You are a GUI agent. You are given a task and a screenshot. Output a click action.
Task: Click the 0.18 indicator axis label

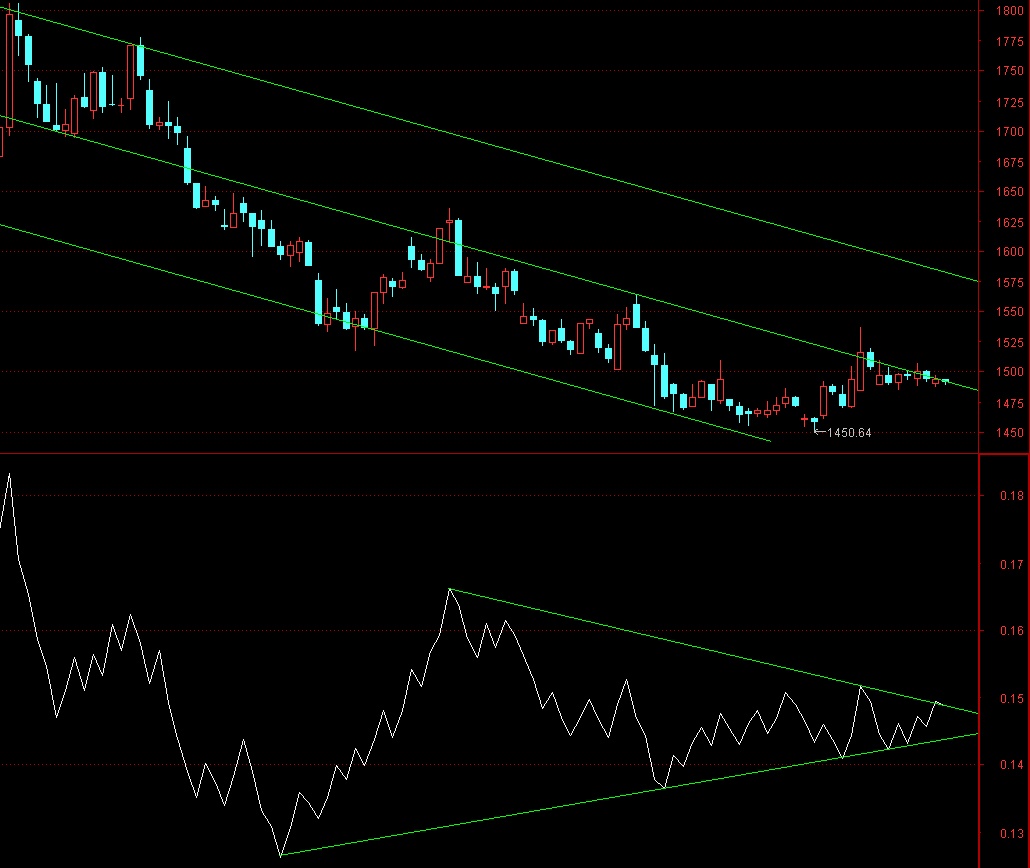(1012, 496)
